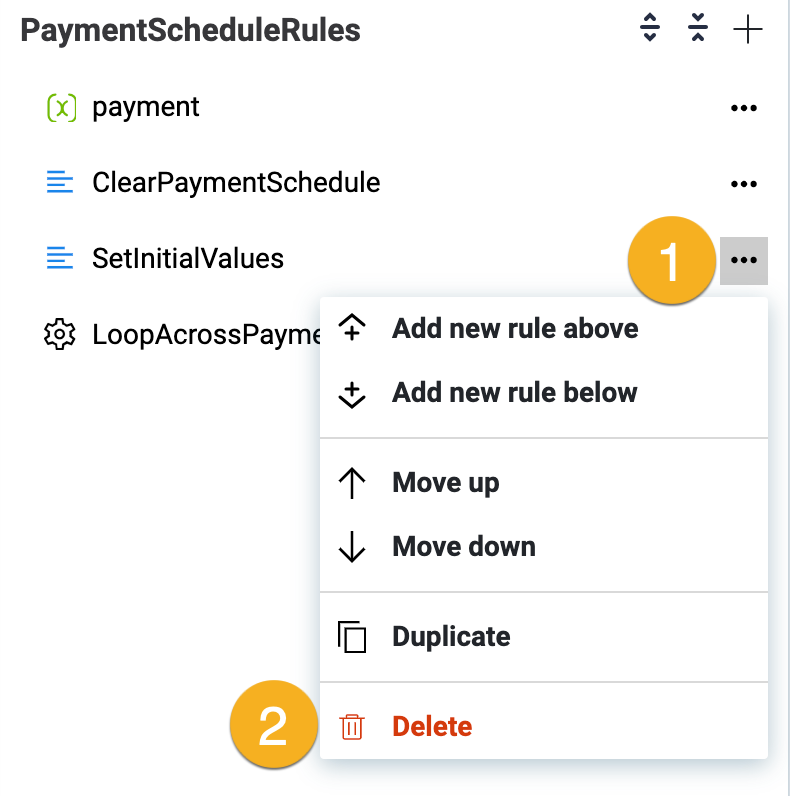Duplicate the SetInitialValues rule
Image resolution: width=790 pixels, height=796 pixels.
click(451, 637)
